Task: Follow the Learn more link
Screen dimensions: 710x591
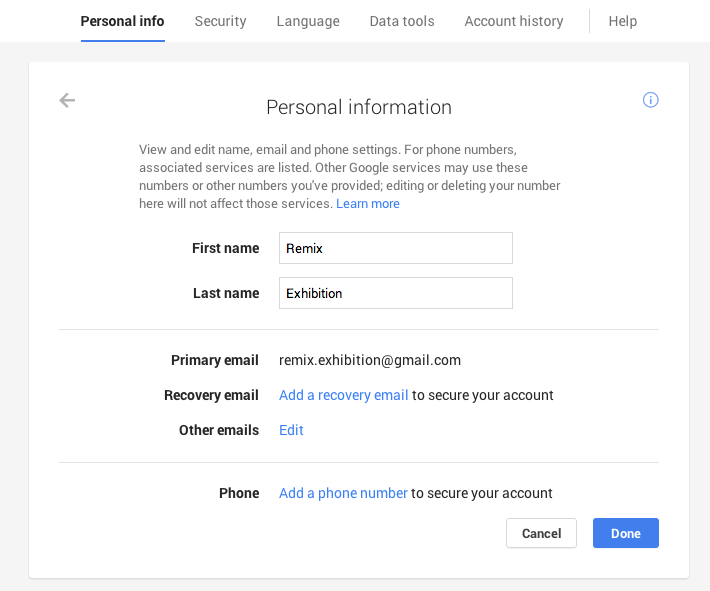Action: pos(368,204)
